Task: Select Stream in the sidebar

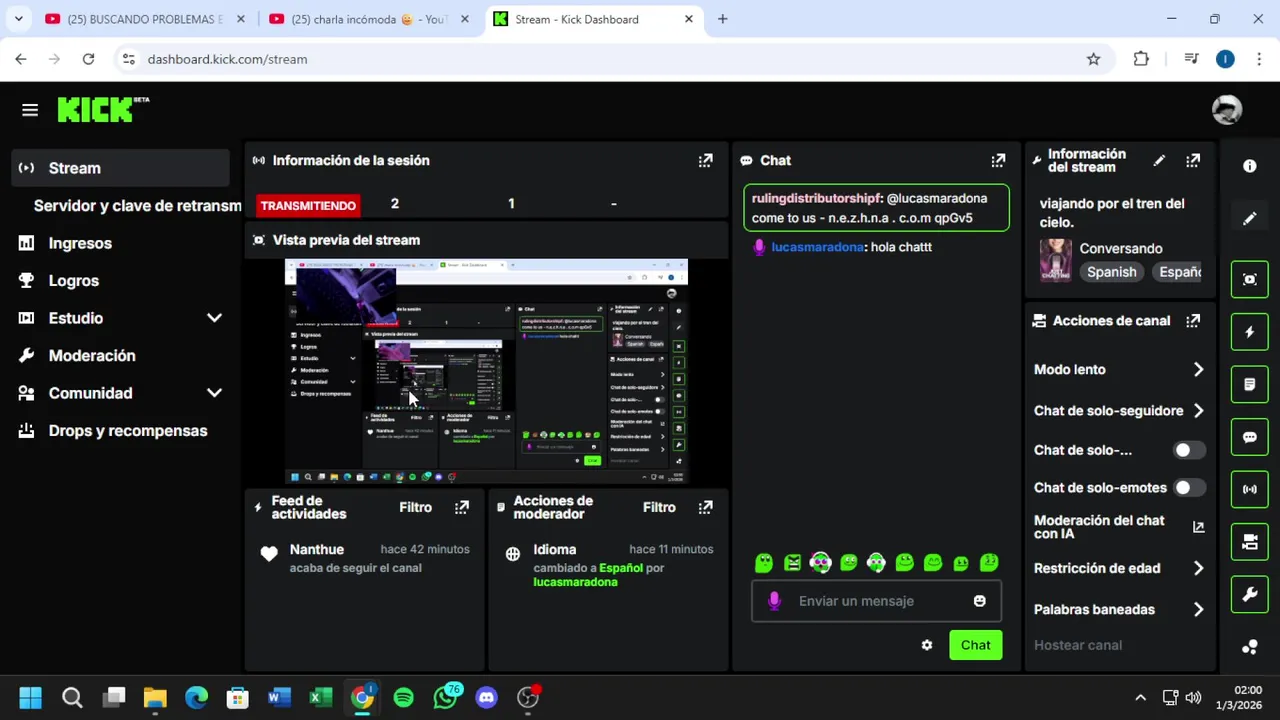Action: pyautogui.click(x=120, y=168)
